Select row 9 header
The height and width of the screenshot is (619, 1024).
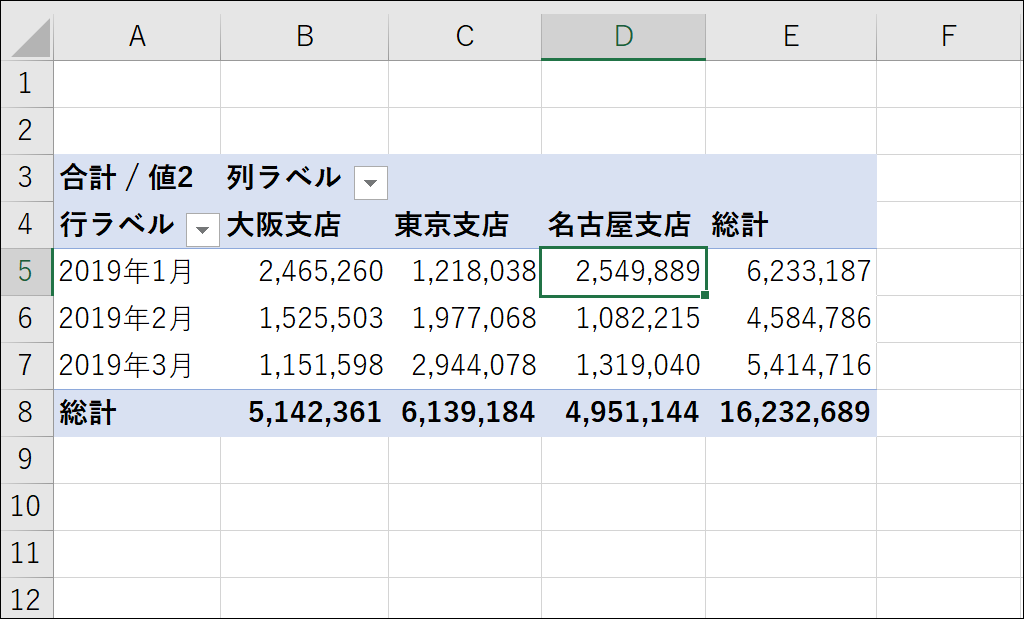(26, 460)
